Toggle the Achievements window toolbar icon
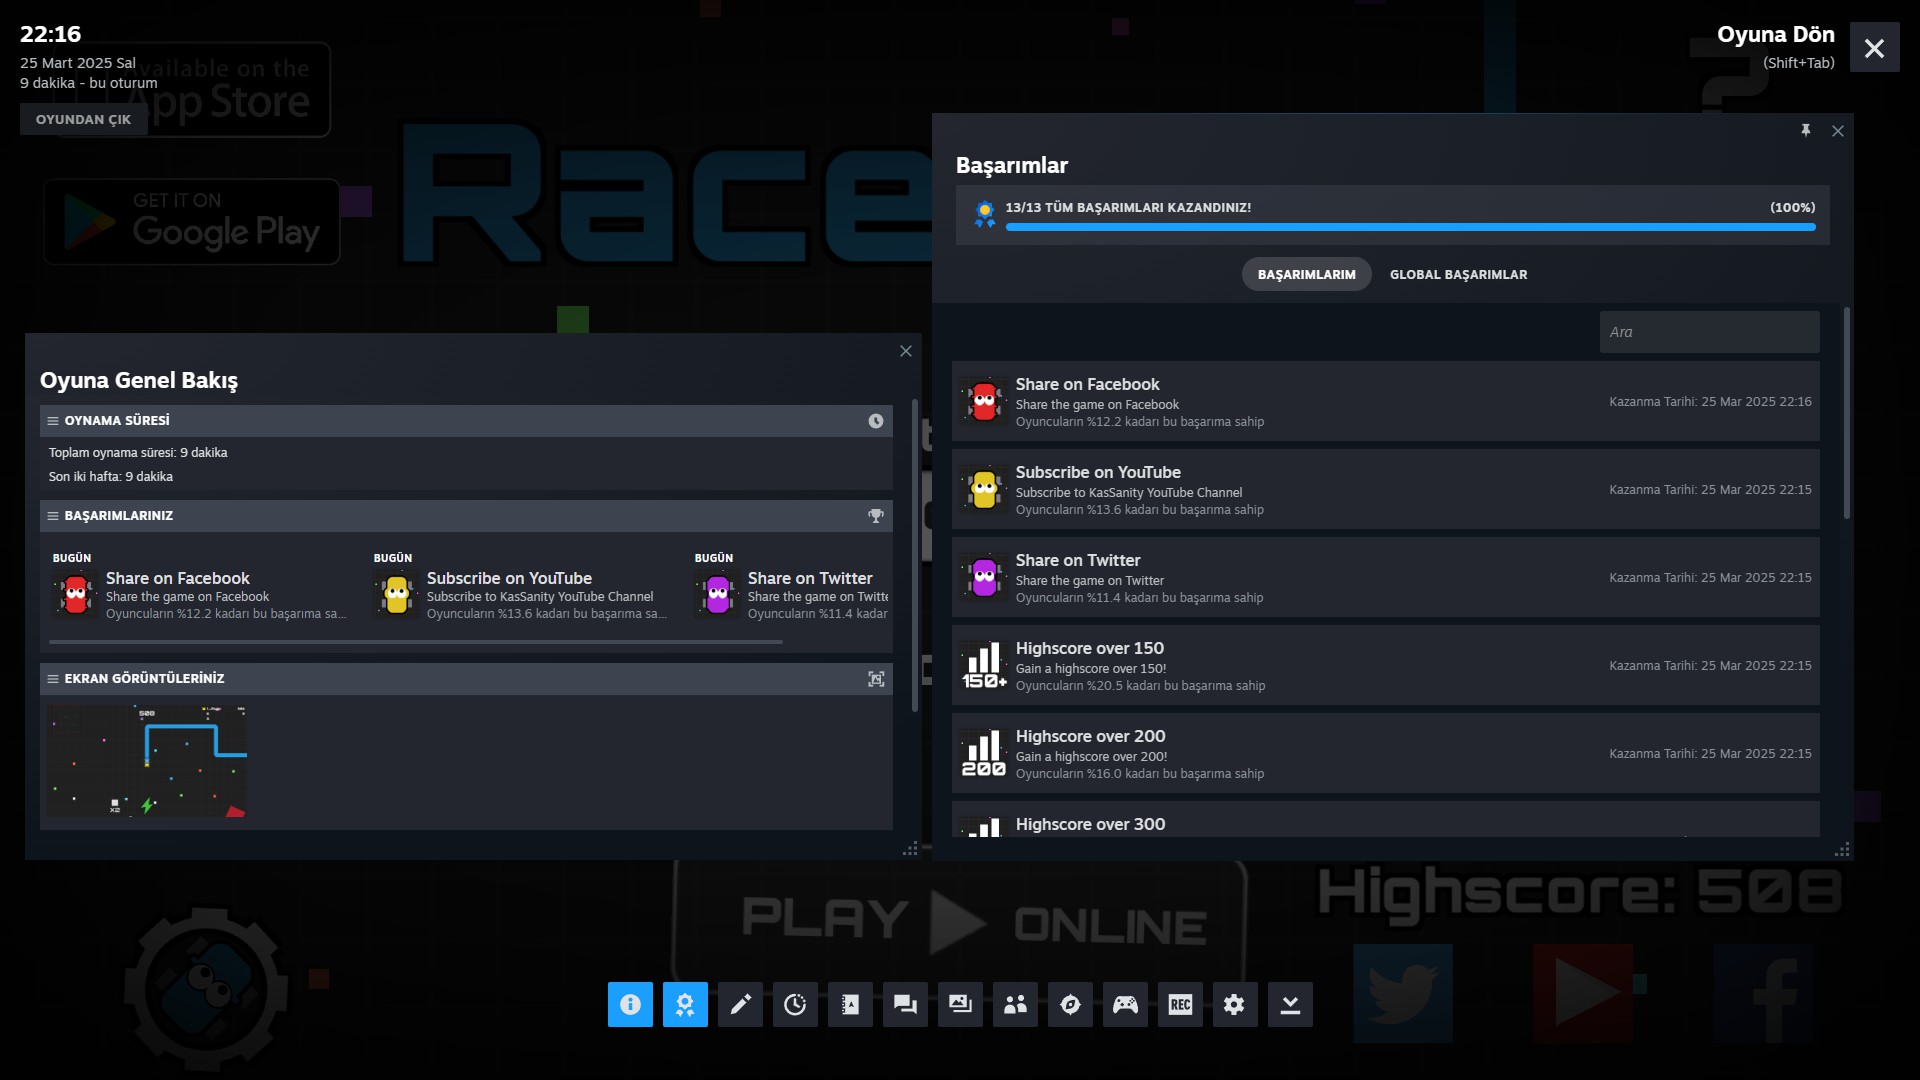 point(685,1004)
